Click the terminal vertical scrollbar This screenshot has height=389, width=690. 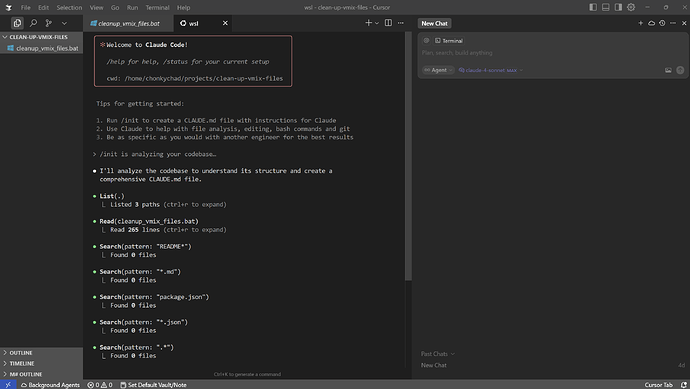click(x=408, y=156)
